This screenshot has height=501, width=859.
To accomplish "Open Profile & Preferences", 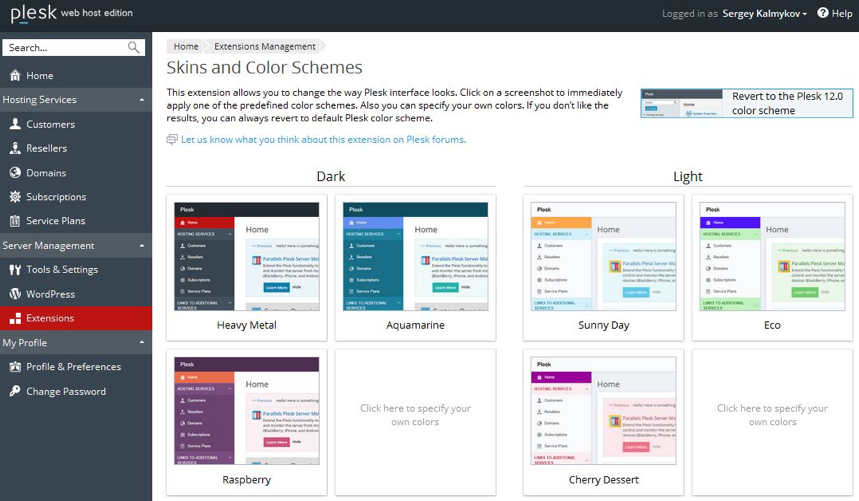I will (x=76, y=366).
